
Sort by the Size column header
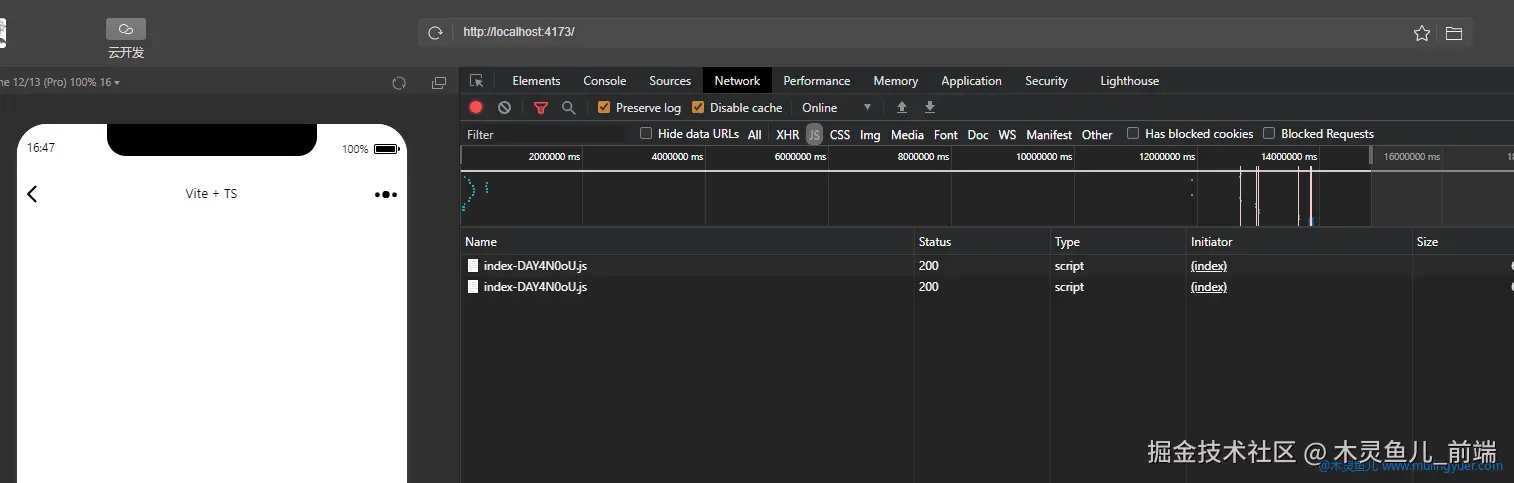pos(1463,242)
